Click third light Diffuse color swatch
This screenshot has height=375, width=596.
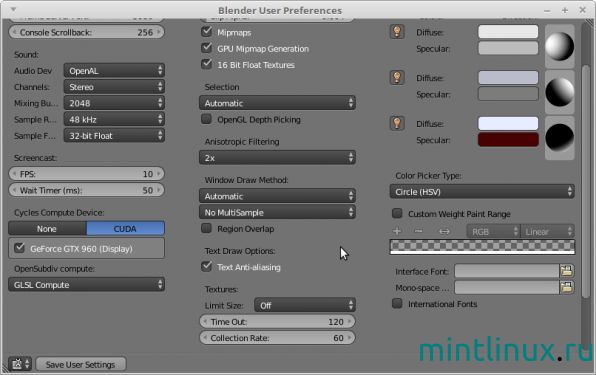pos(508,123)
